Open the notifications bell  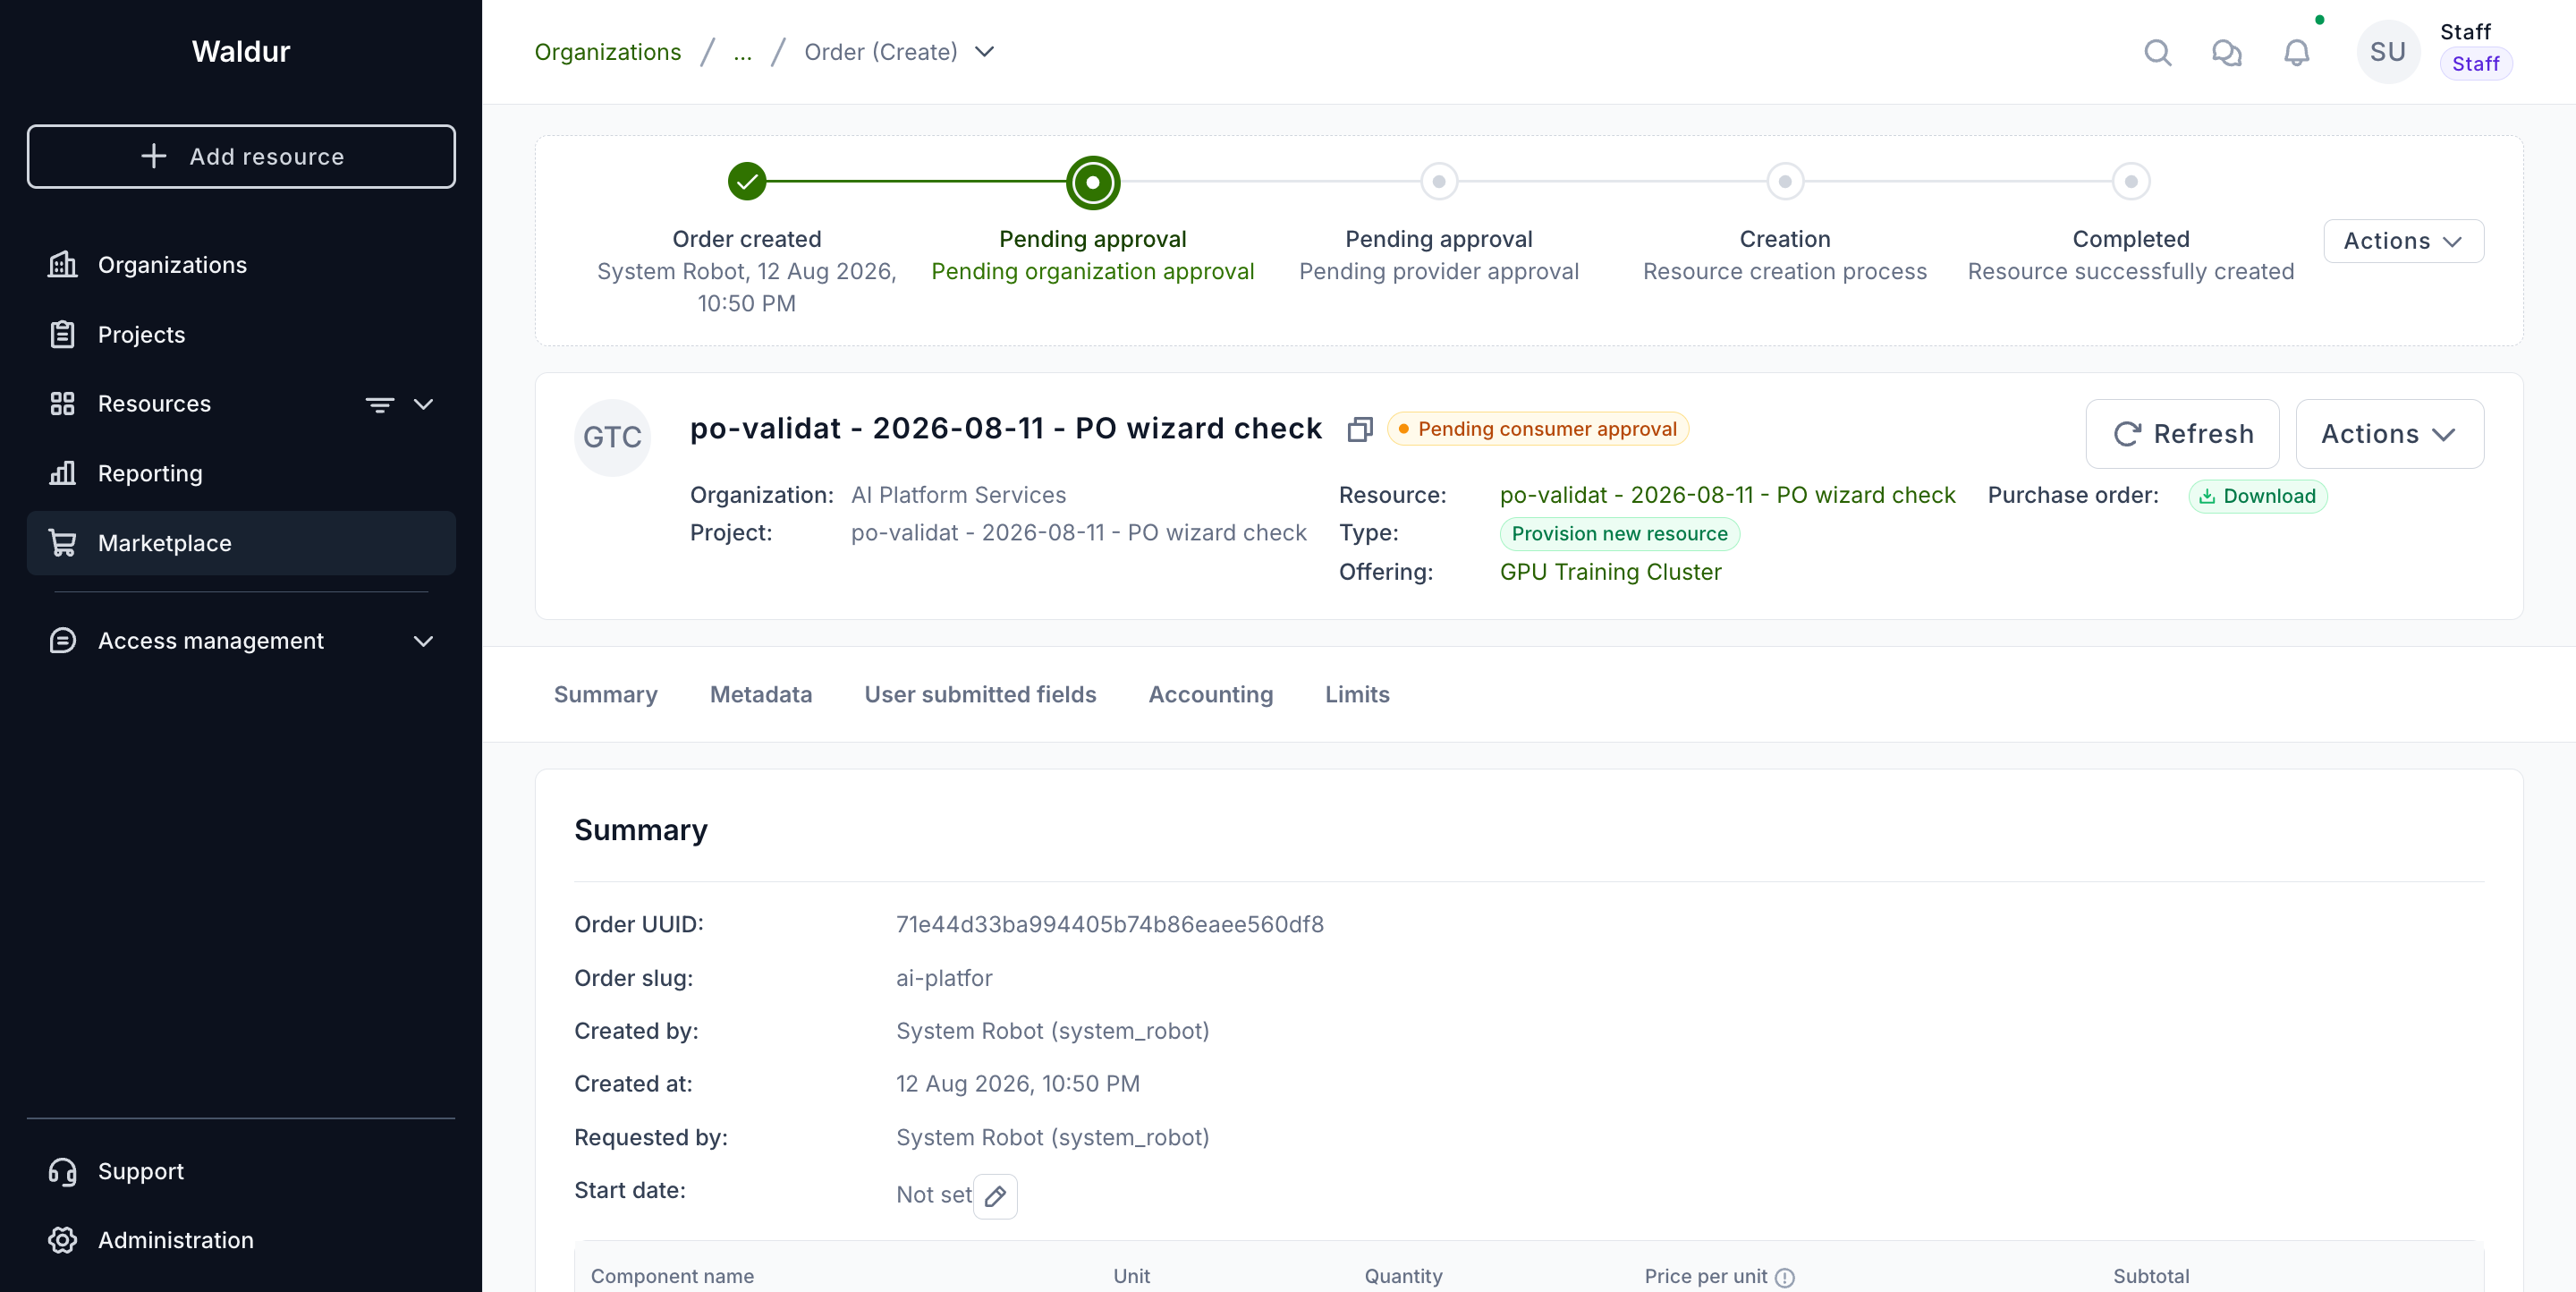[2296, 52]
